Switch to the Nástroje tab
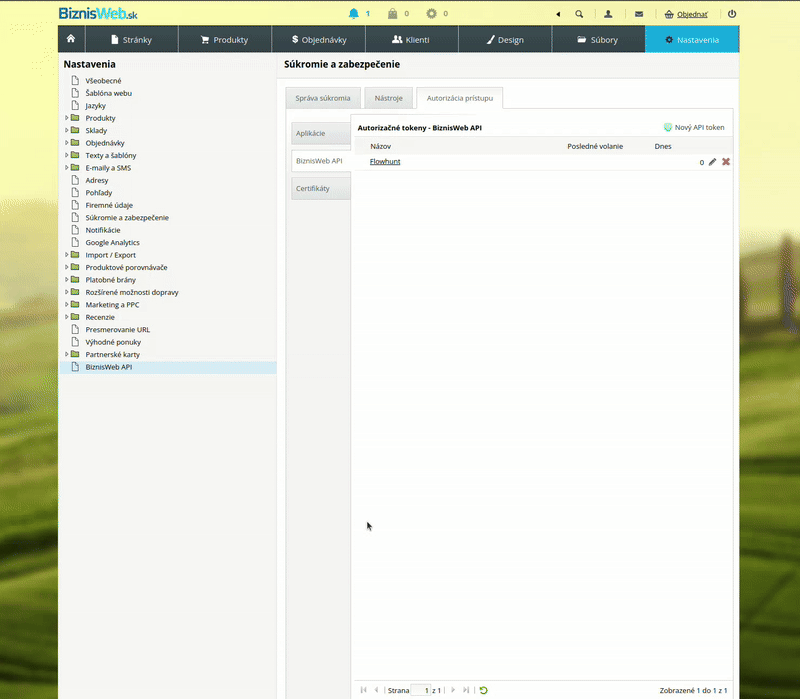Image resolution: width=800 pixels, height=699 pixels. click(389, 98)
